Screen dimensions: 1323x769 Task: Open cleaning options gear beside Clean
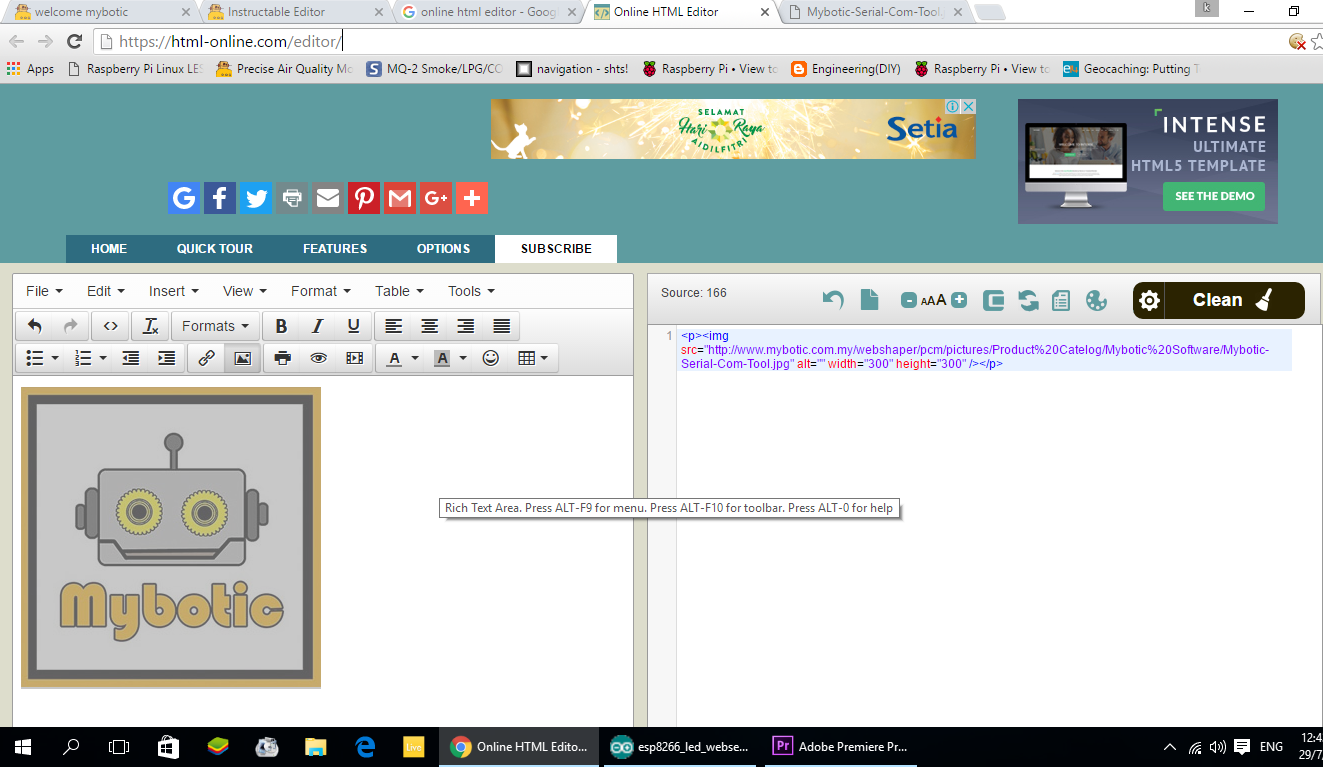pyautogui.click(x=1150, y=300)
